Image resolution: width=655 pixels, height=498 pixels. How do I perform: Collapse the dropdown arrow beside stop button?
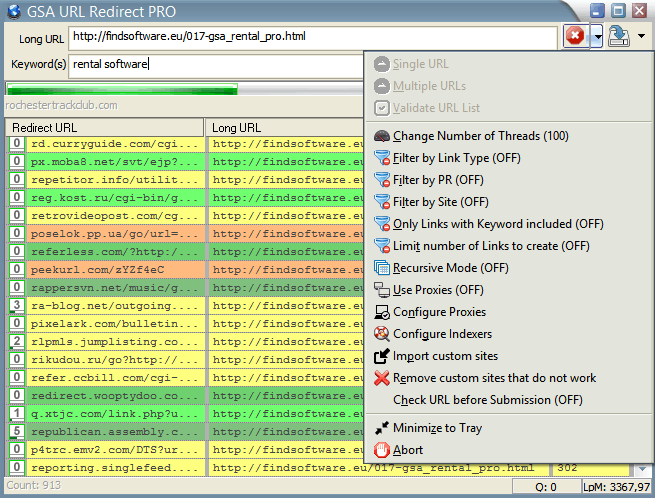click(x=597, y=36)
